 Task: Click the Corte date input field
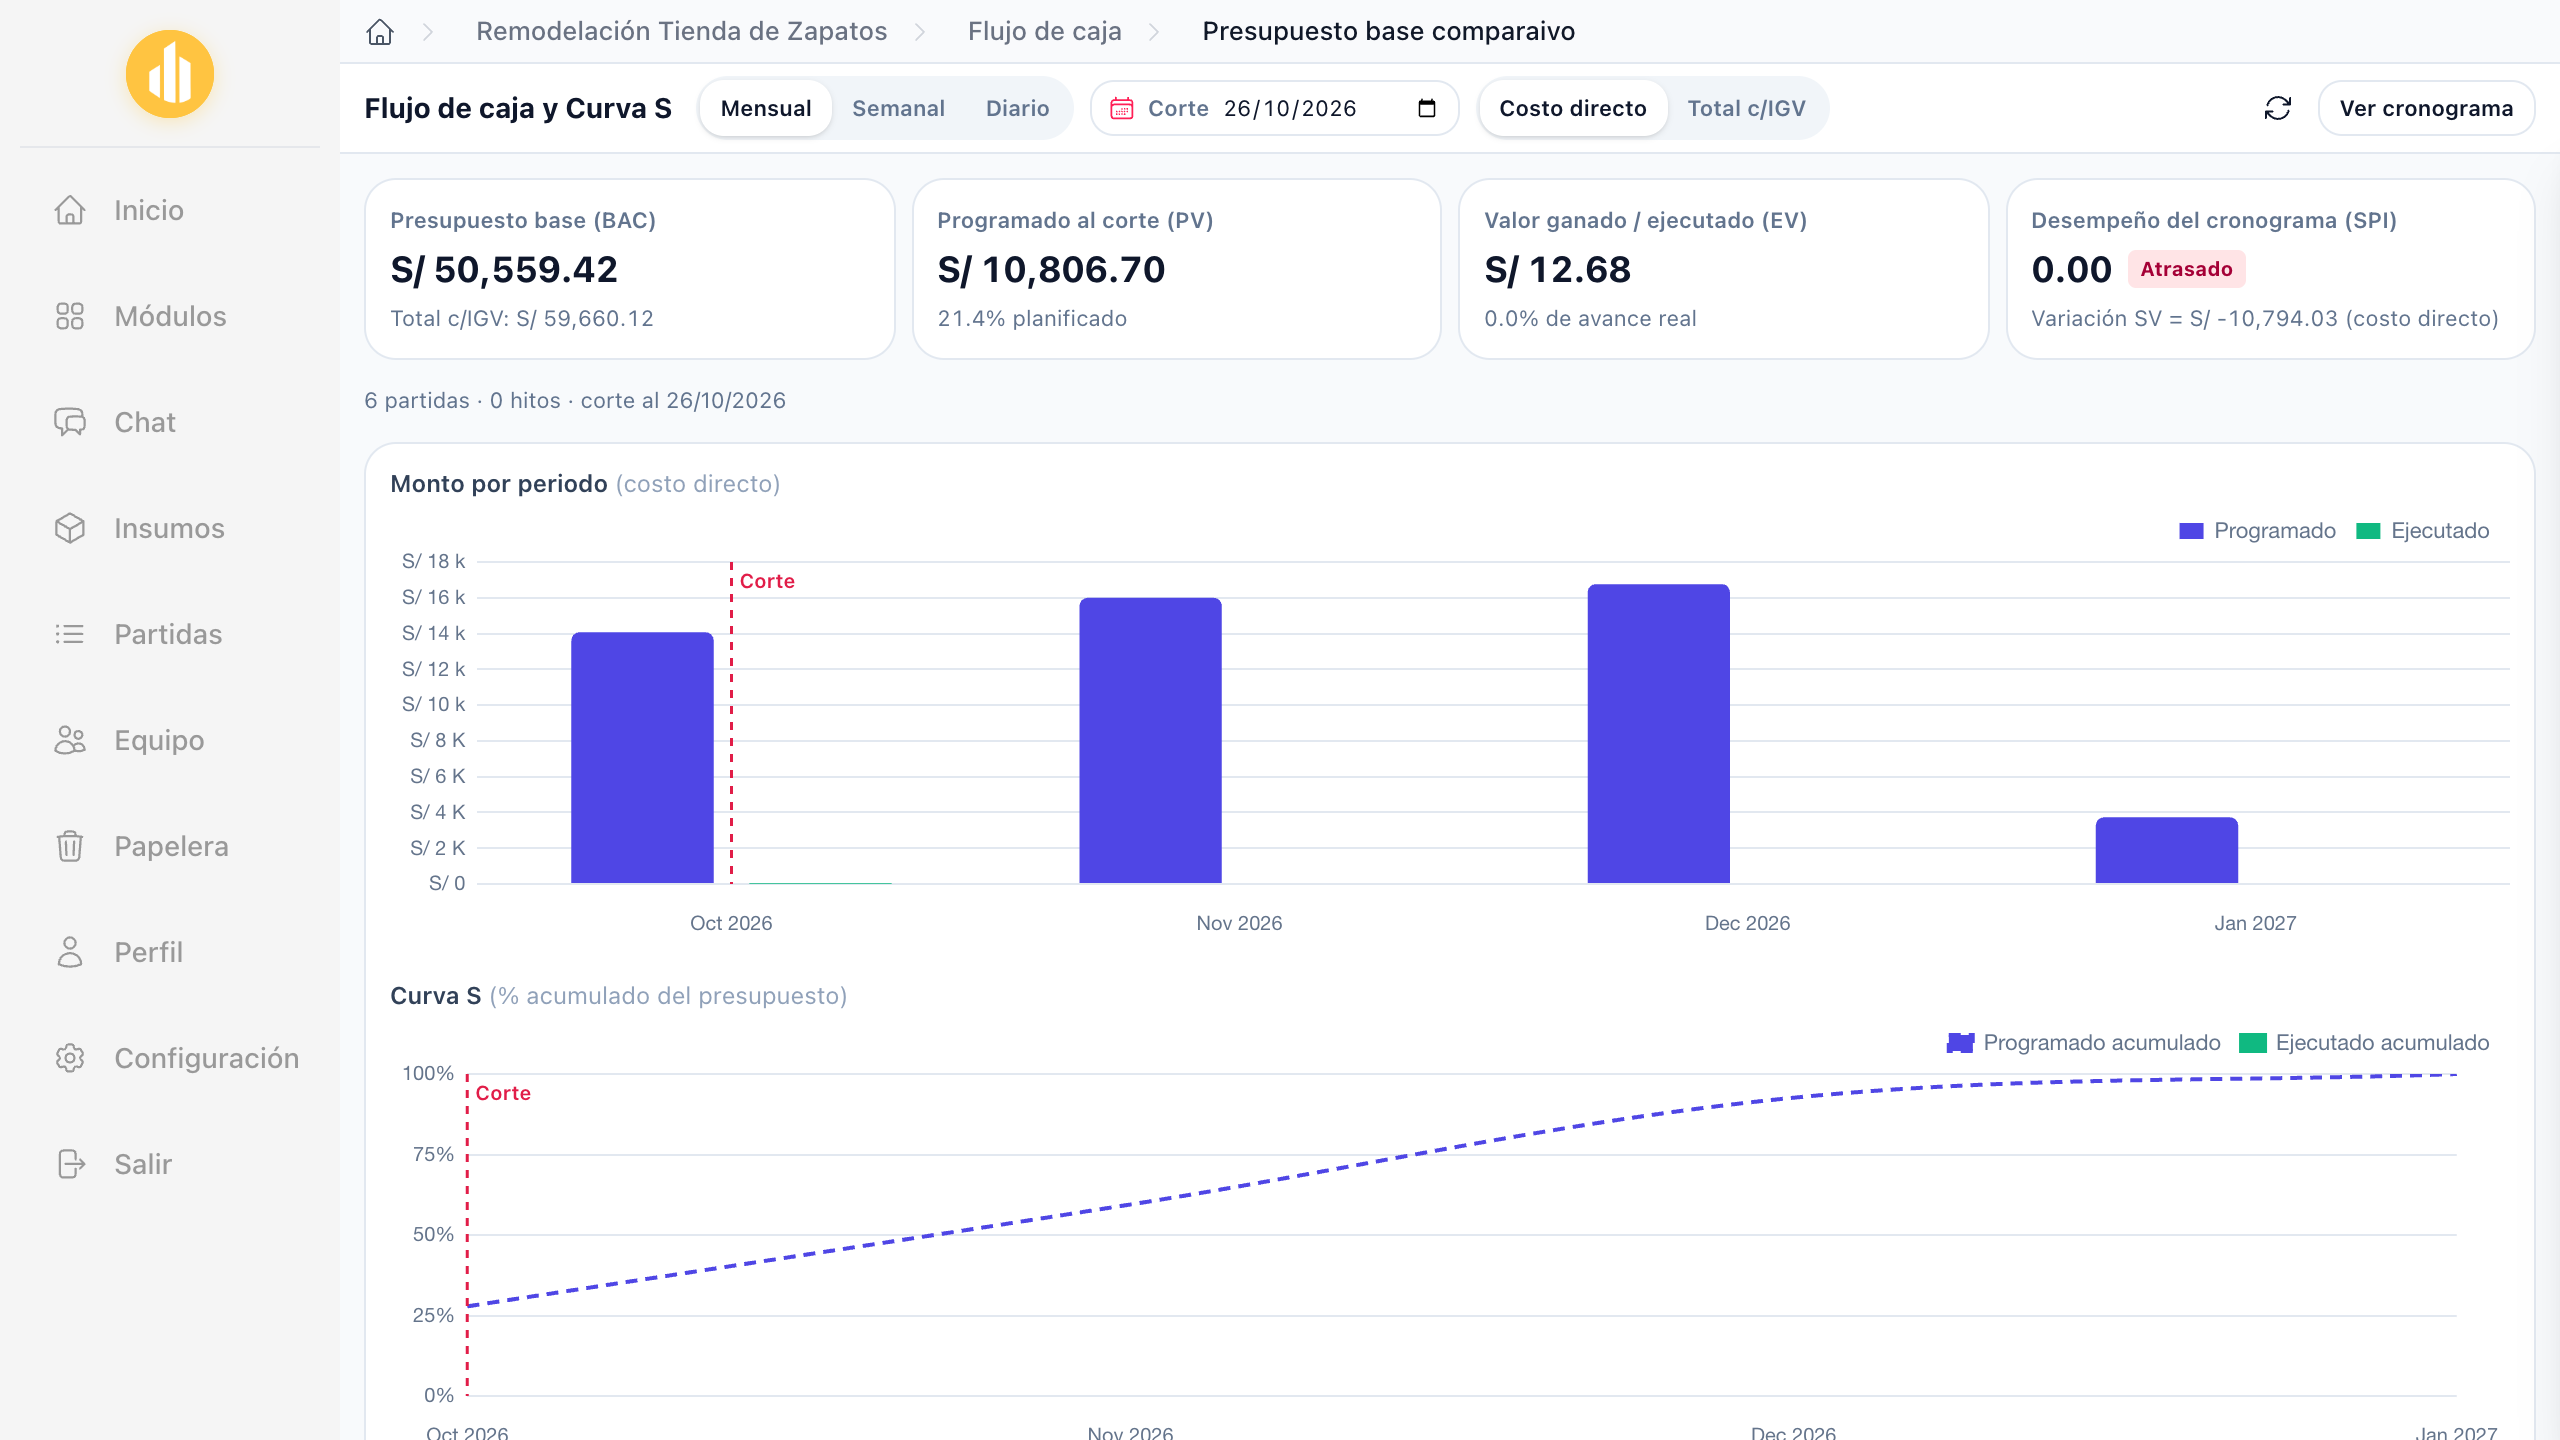pyautogui.click(x=1275, y=108)
